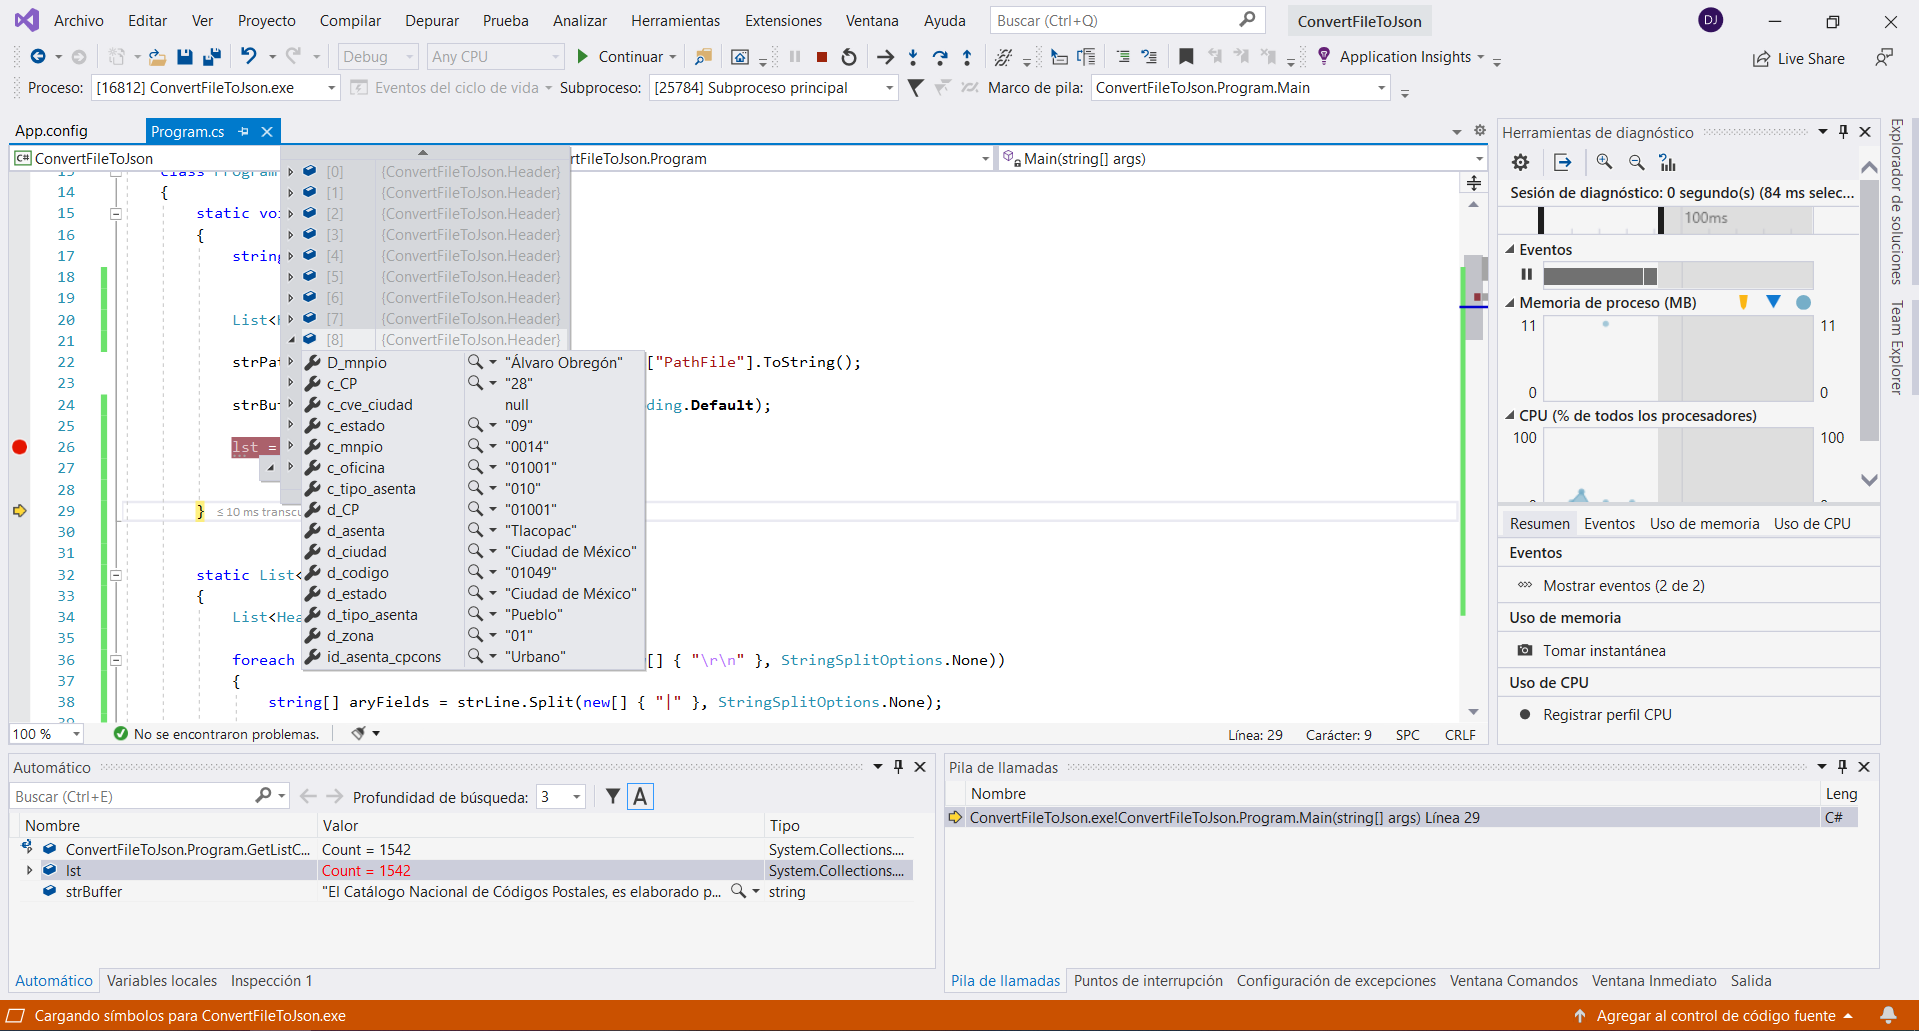Click the camera icon for Tomar instantánea

tap(1525, 650)
